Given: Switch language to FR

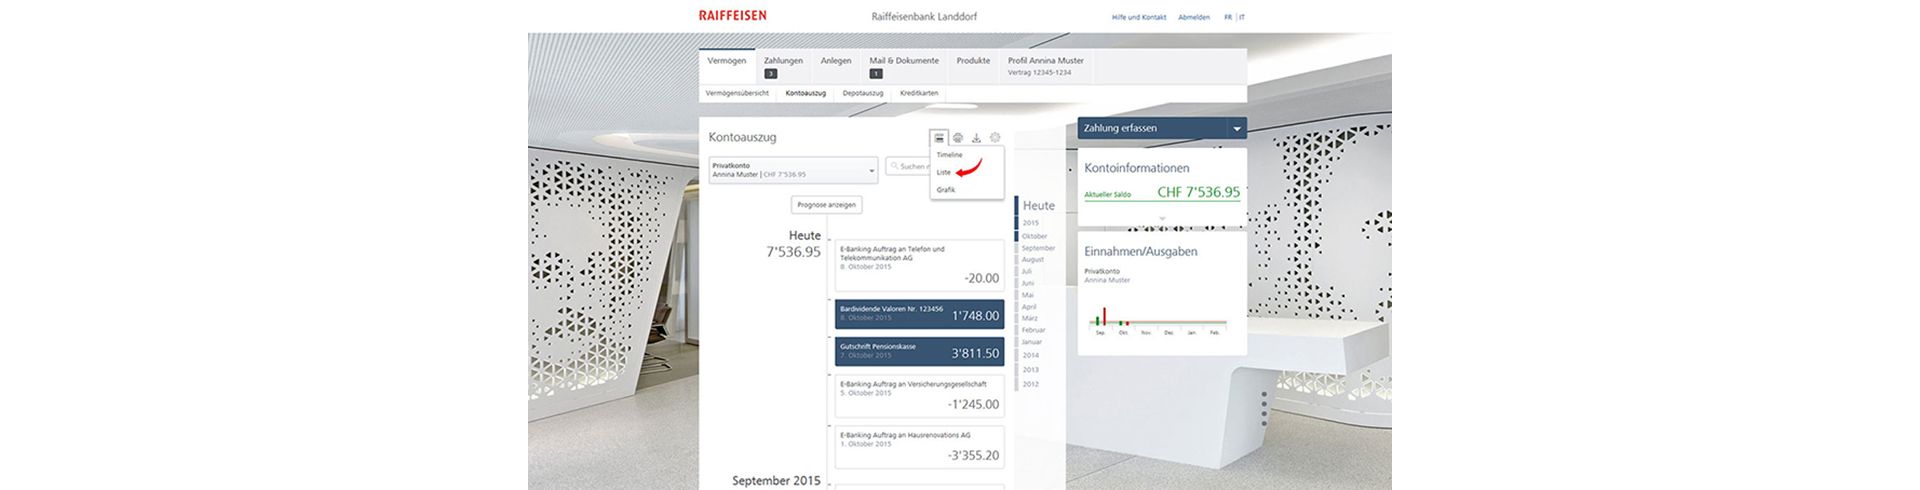Looking at the screenshot, I should (1228, 17).
